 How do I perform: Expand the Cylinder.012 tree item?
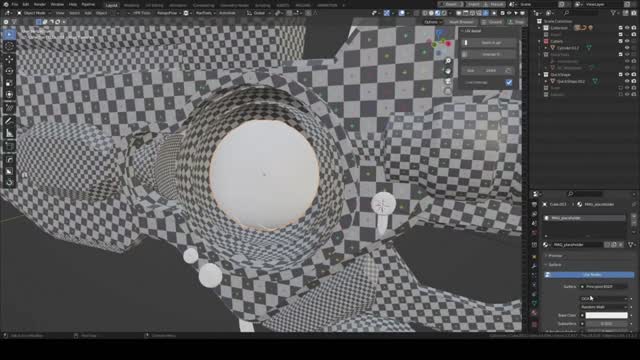(546, 48)
